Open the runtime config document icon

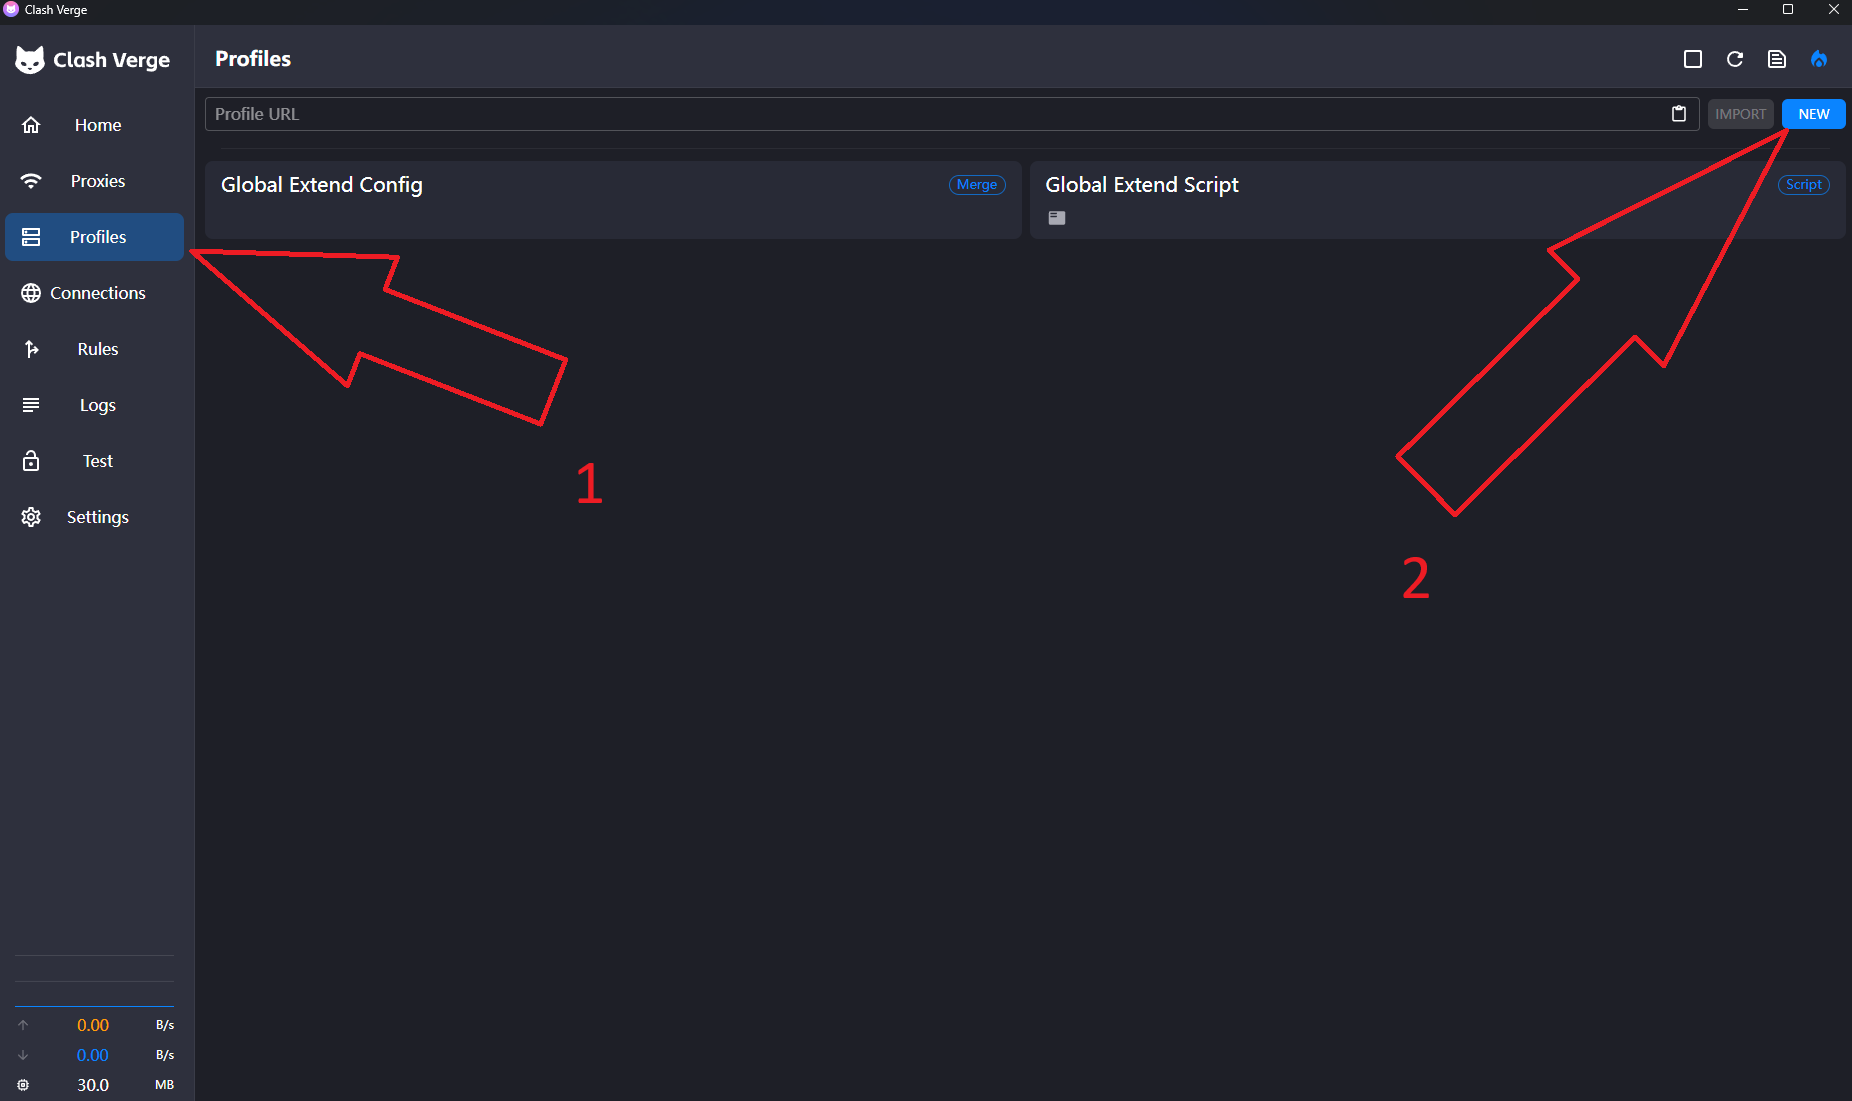pos(1777,59)
